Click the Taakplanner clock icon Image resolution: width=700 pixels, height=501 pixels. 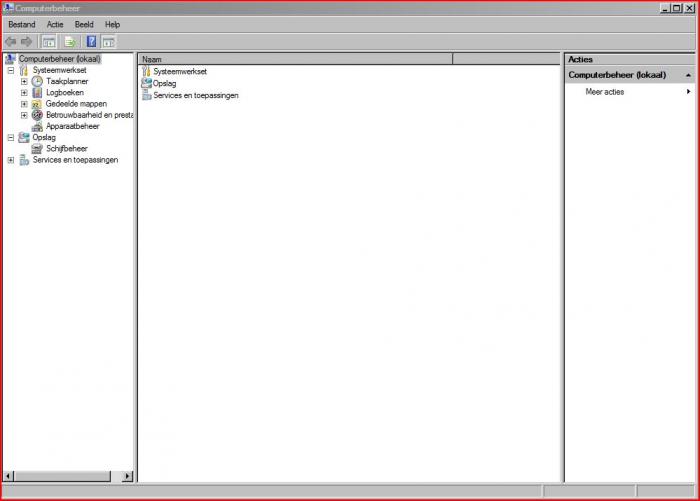[38, 81]
